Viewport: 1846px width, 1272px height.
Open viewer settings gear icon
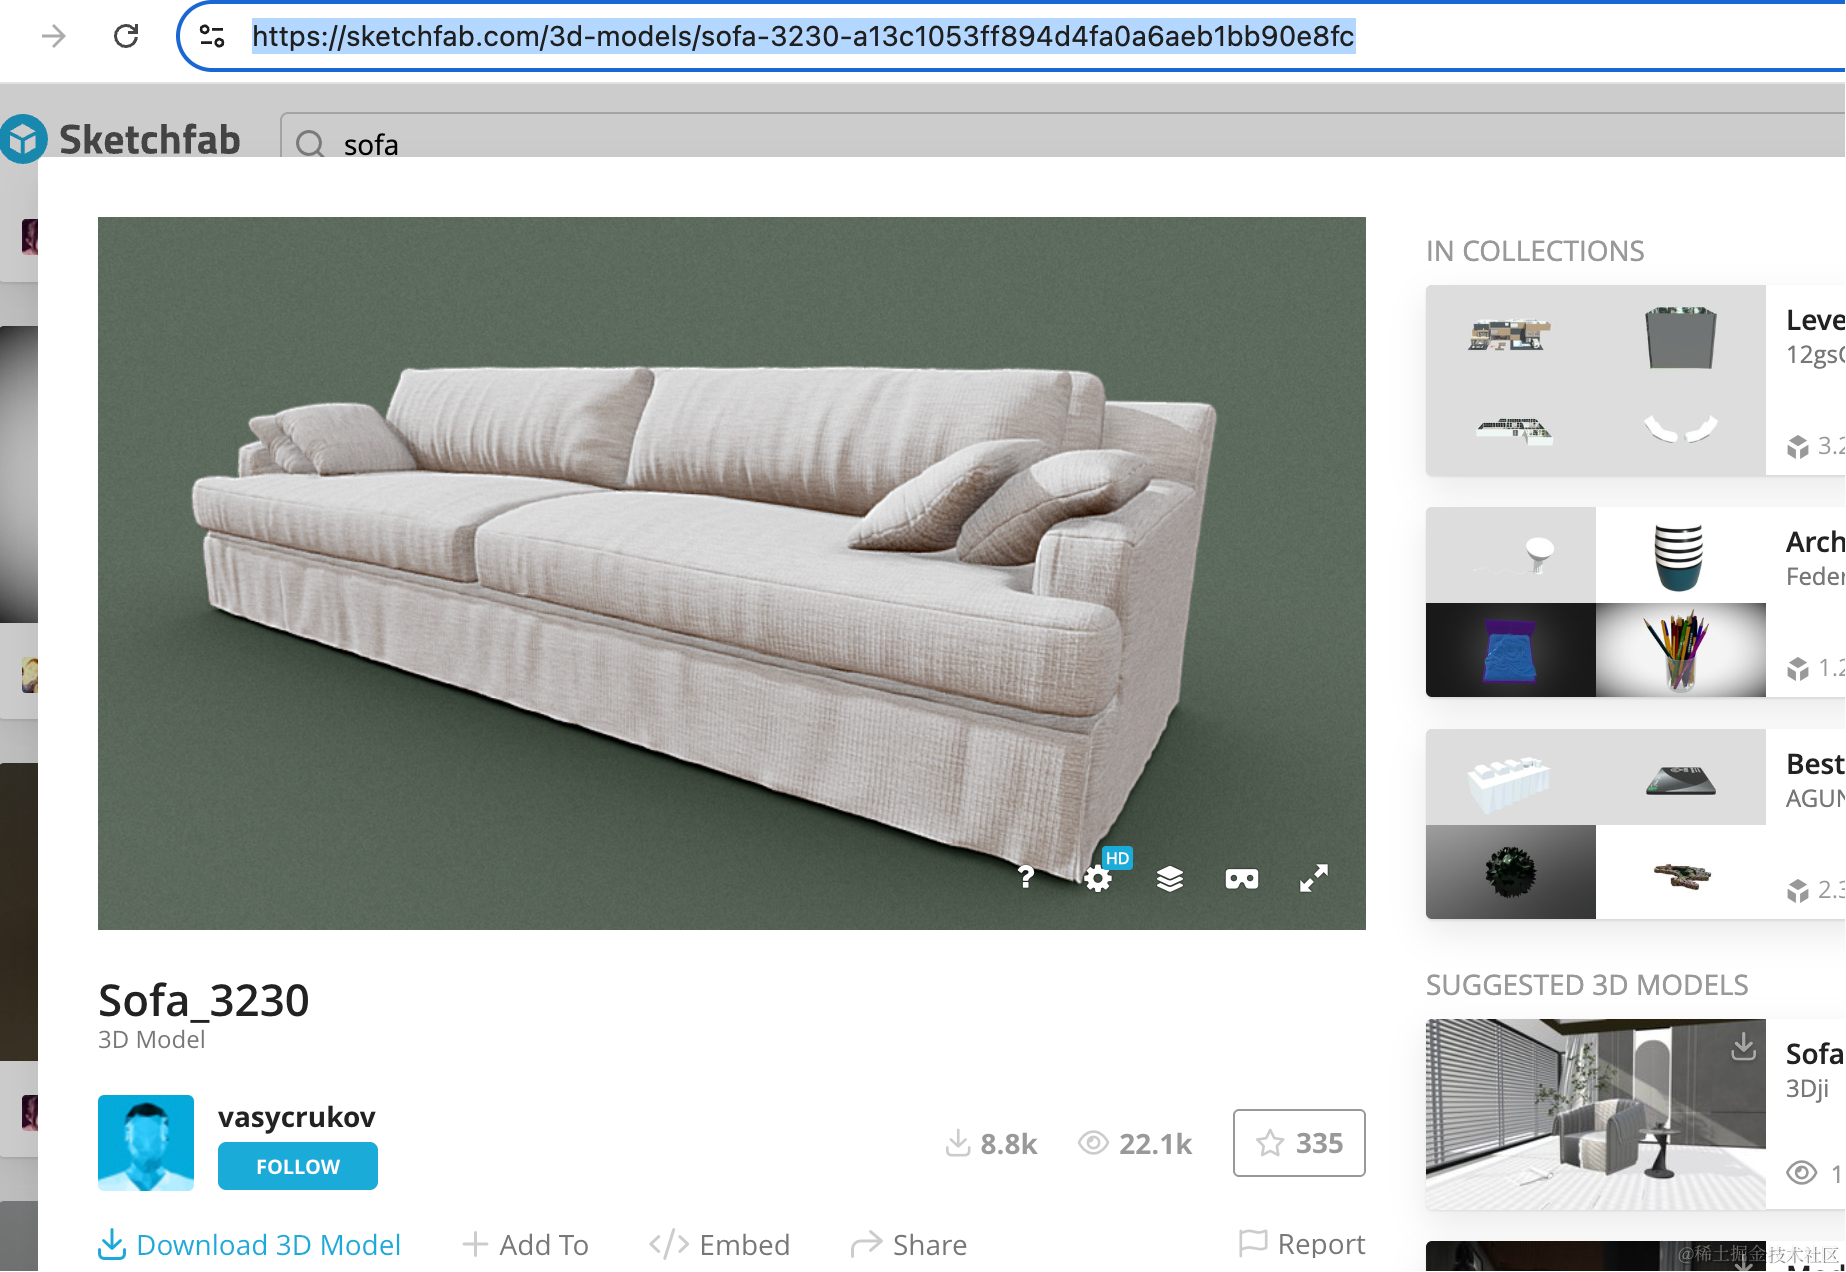coord(1098,878)
